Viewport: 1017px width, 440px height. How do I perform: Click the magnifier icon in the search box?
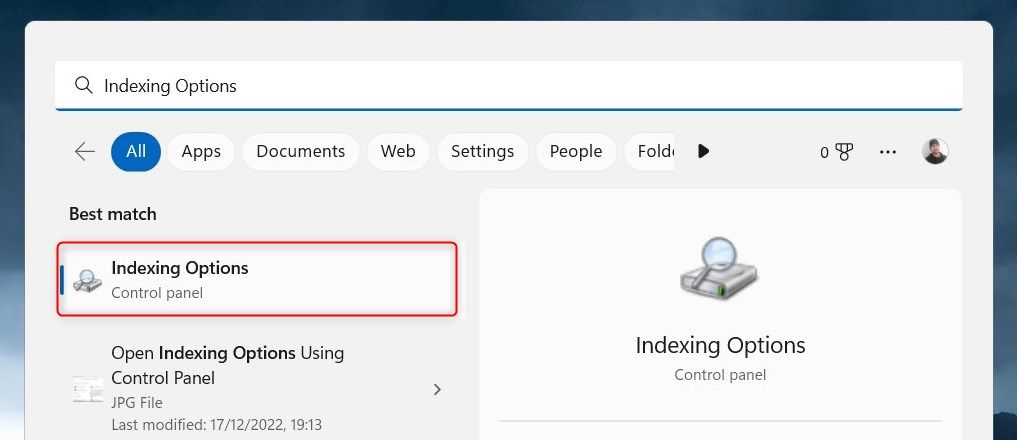coord(84,86)
